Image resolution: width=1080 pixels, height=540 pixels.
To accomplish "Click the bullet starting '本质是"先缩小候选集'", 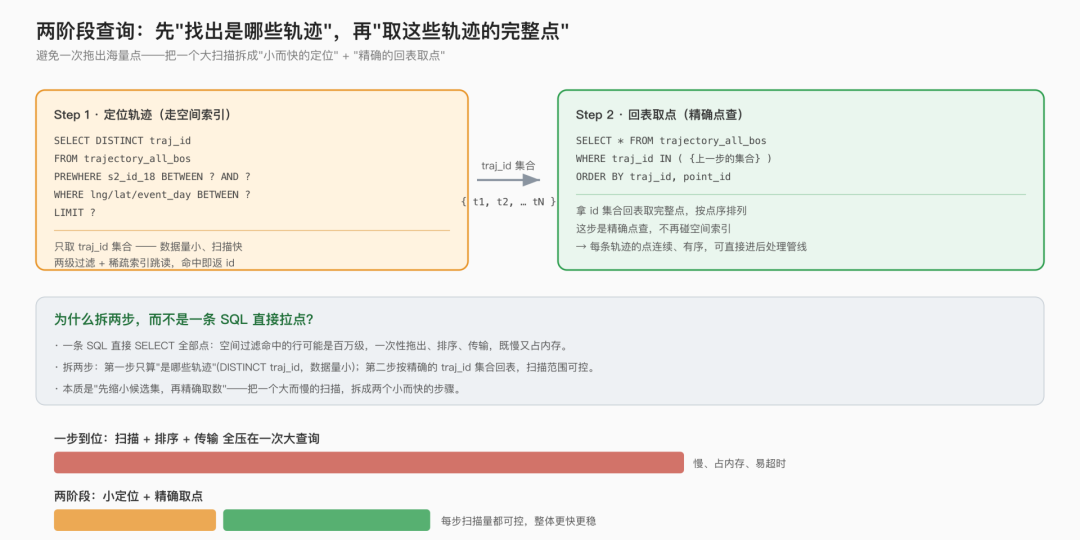I will pos(258,388).
